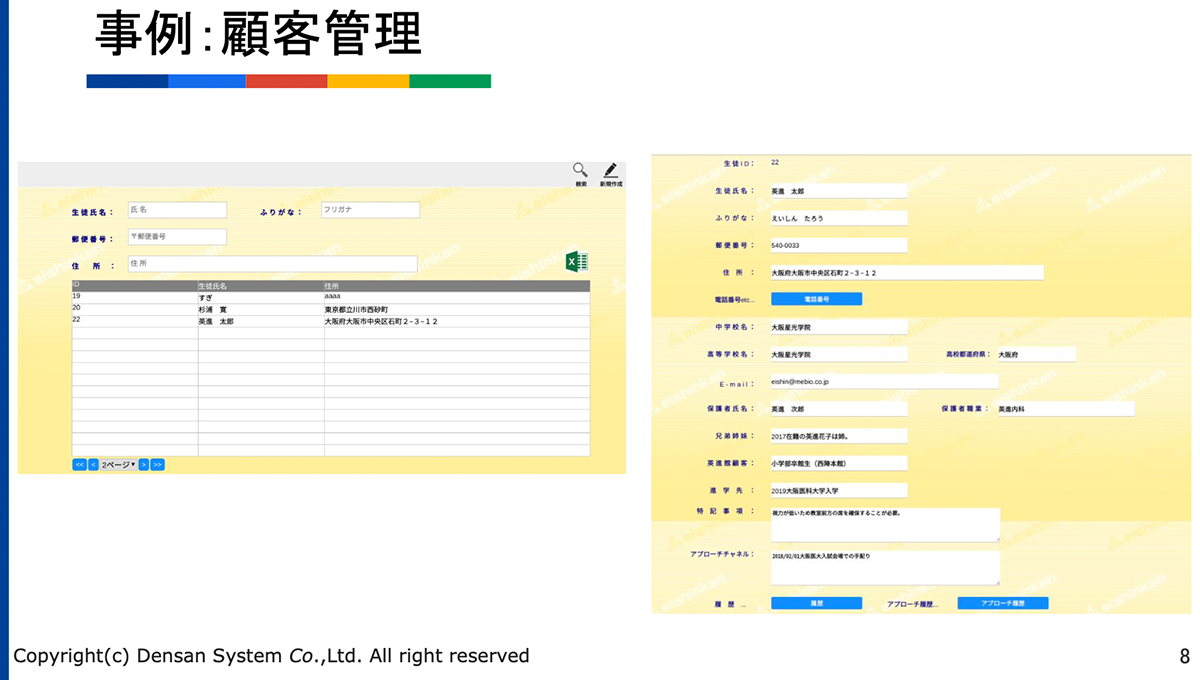Image resolution: width=1200 pixels, height=680 pixels.
Task: Jump to last page with the >> icon
Action: point(155,464)
